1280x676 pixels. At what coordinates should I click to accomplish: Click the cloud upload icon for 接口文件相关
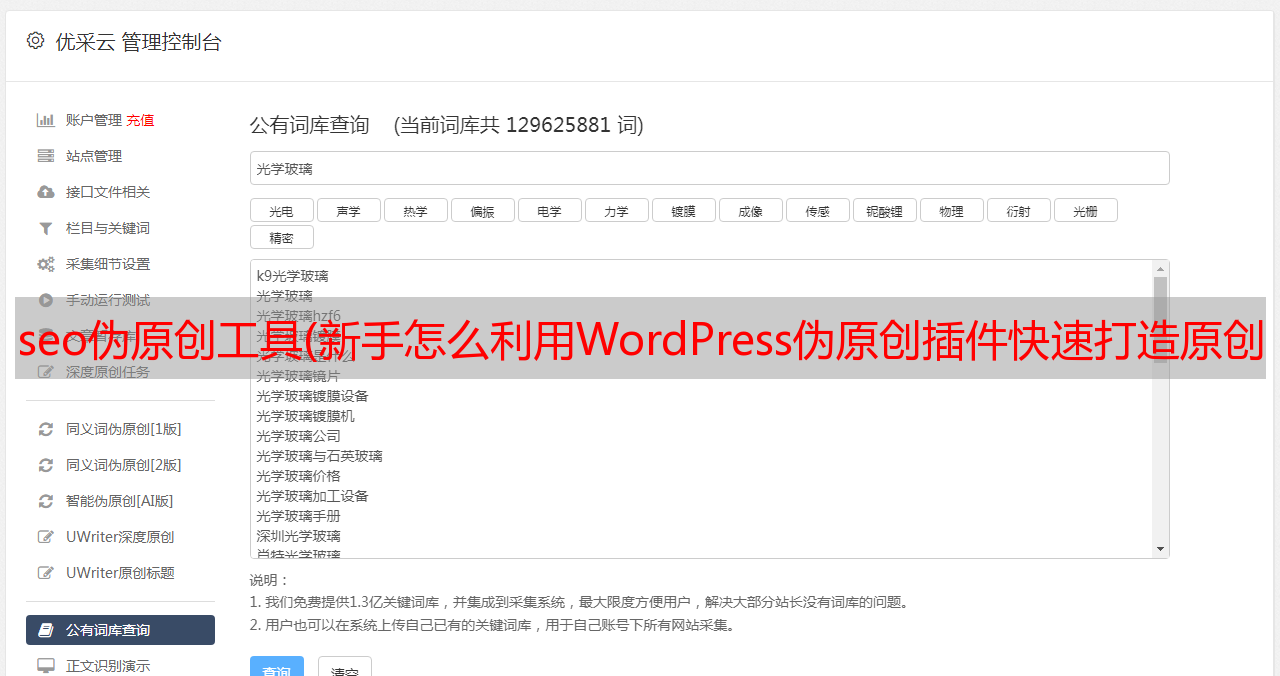[46, 192]
